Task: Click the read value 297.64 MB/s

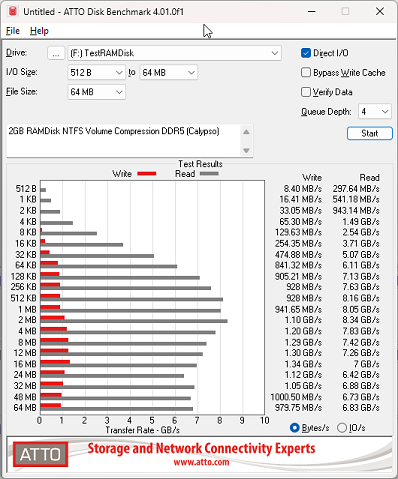Action: coord(356,189)
